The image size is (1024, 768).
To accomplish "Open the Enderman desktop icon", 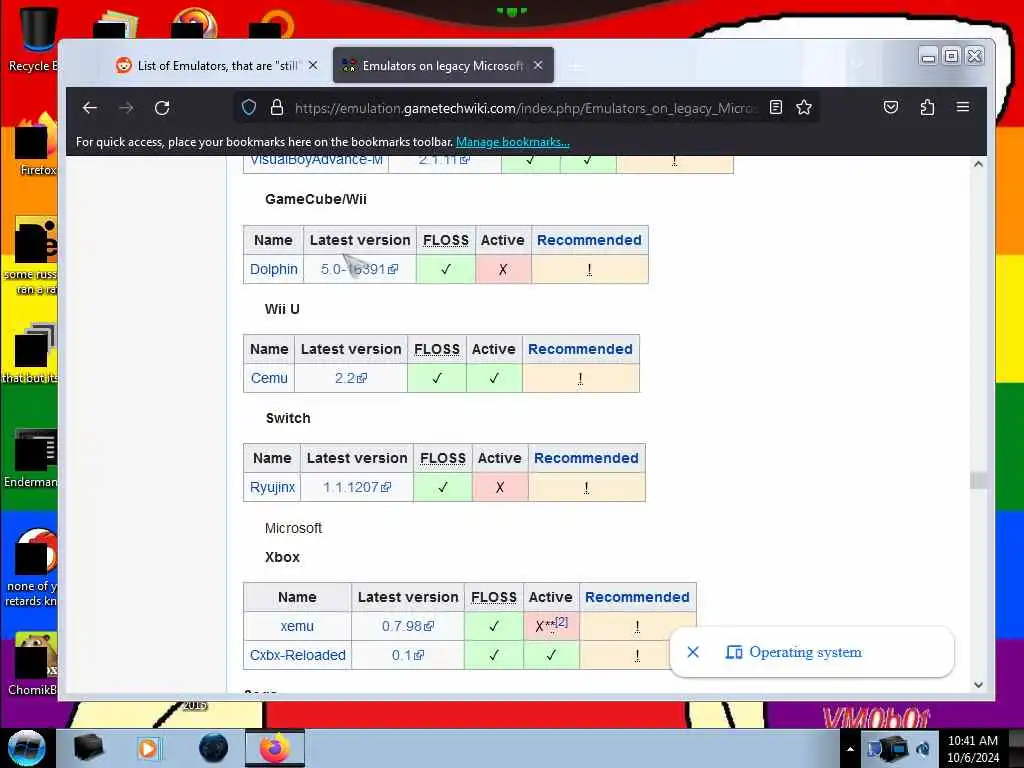I will 31,457.
